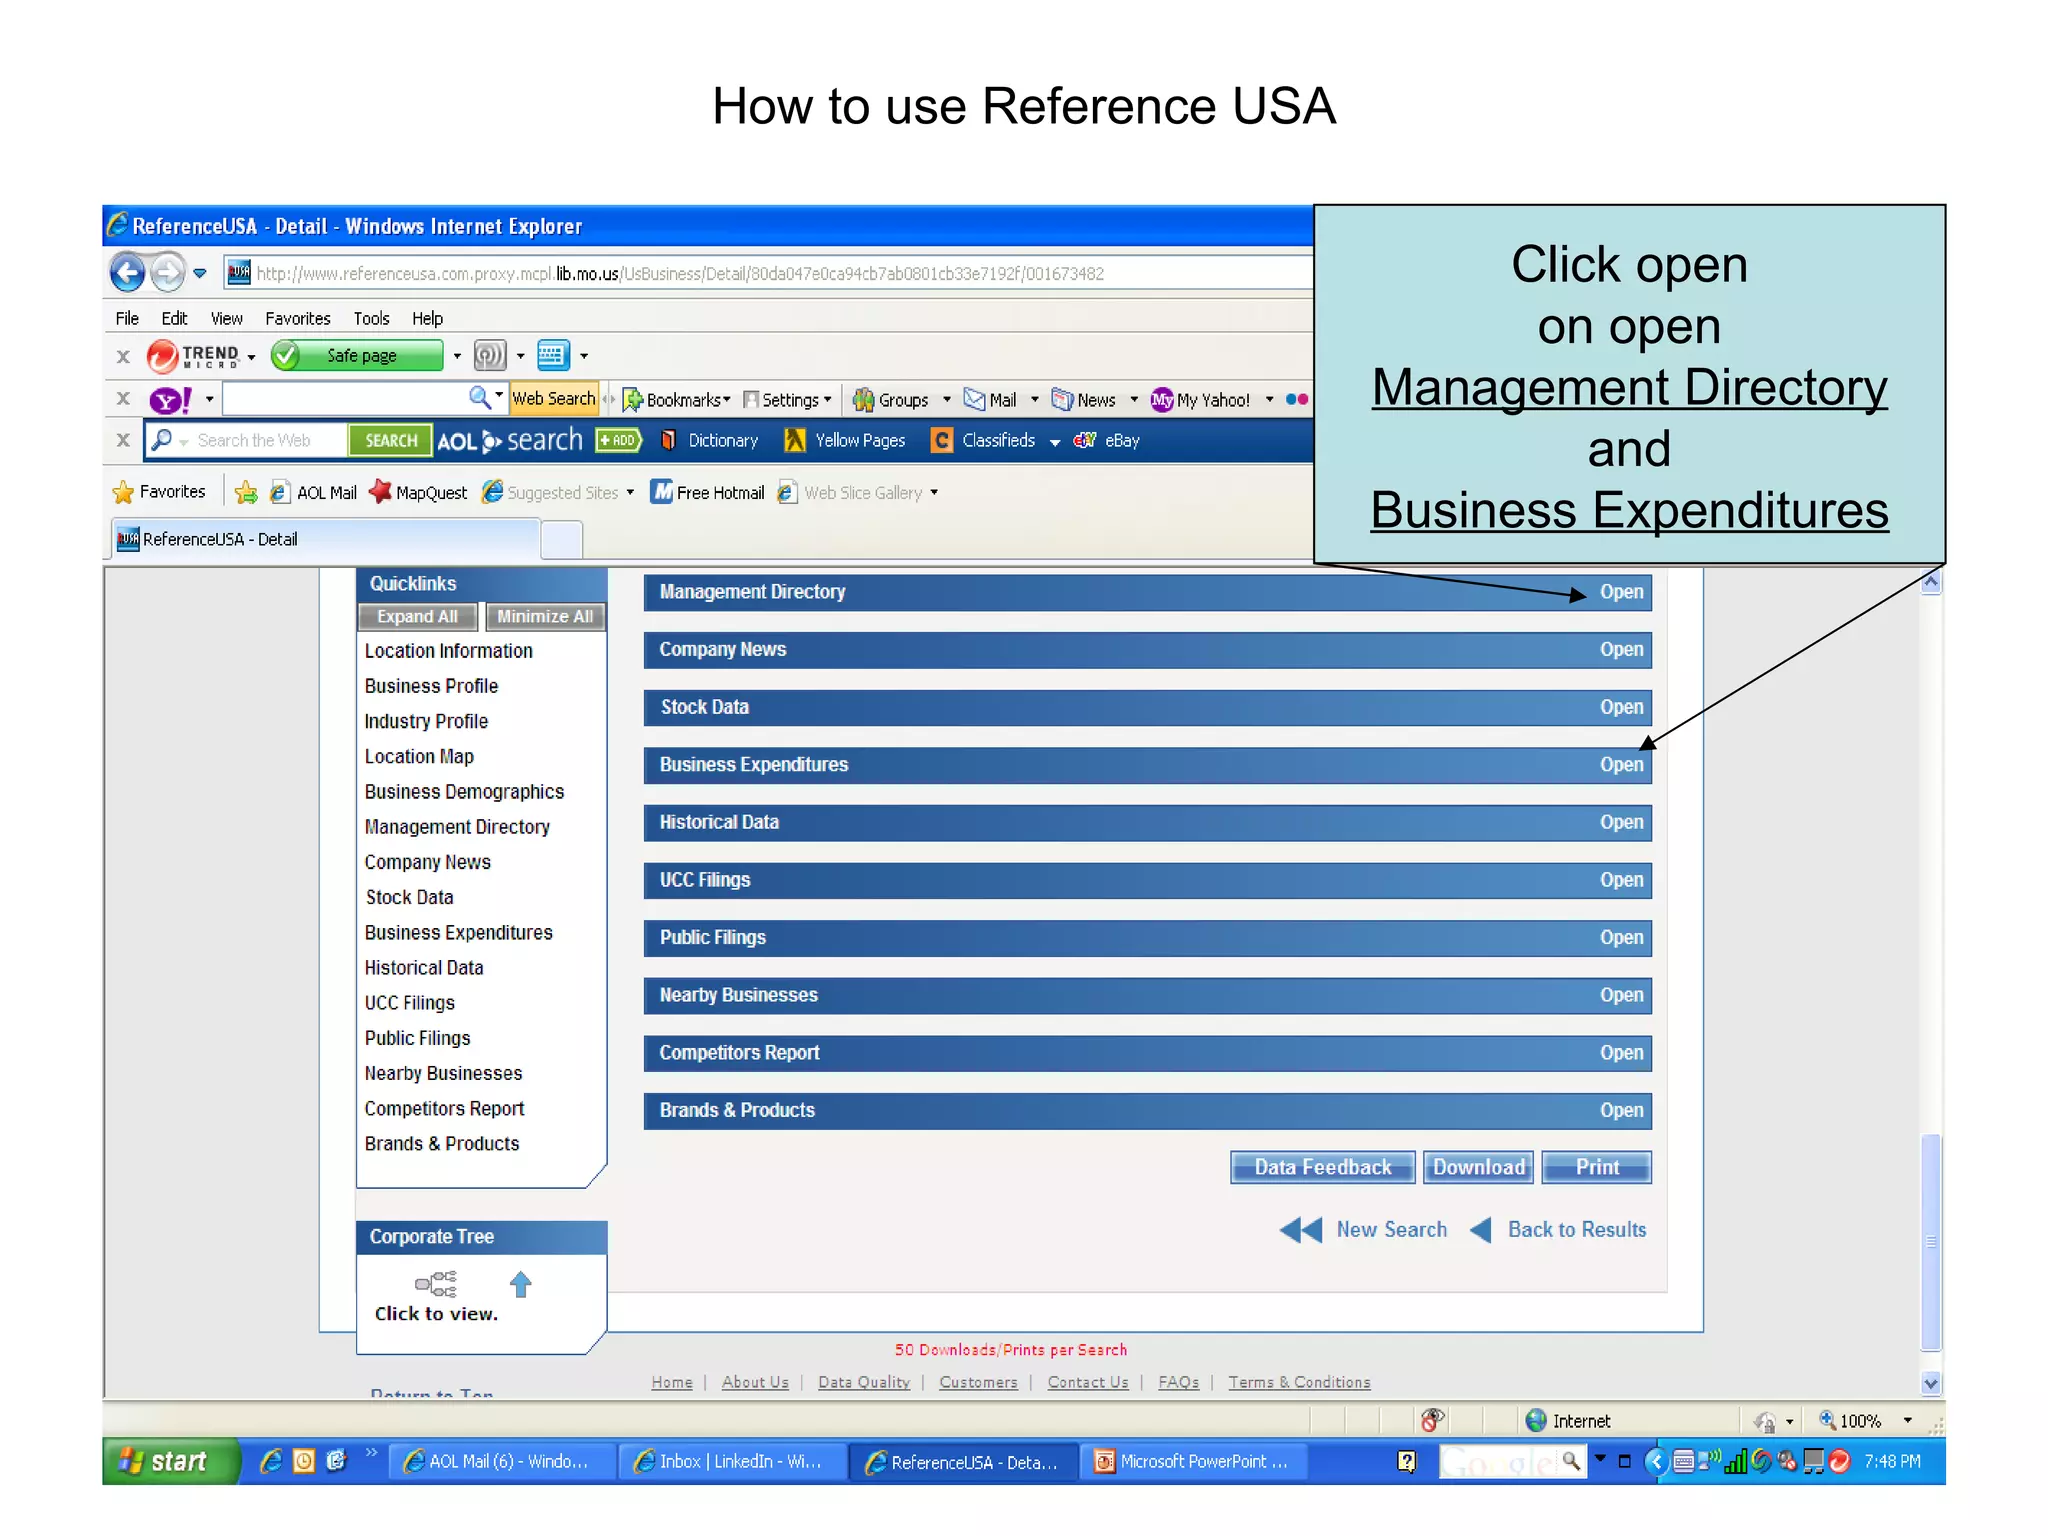Click the Yahoo search magnifier icon
The width and height of the screenshot is (2048, 1536).
[x=479, y=398]
